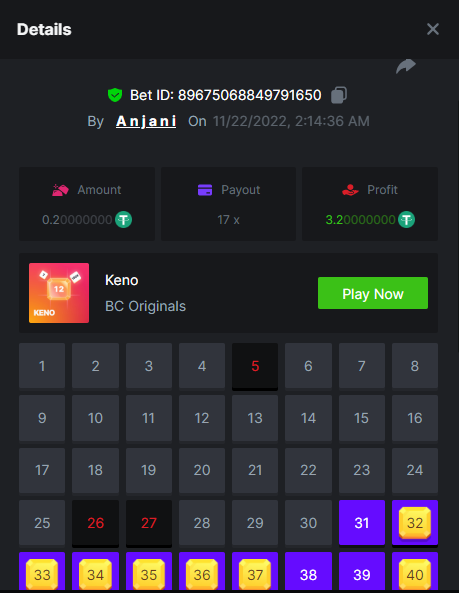Image resolution: width=459 pixels, height=593 pixels.
Task: Close the Details dialog
Action: [x=433, y=29]
